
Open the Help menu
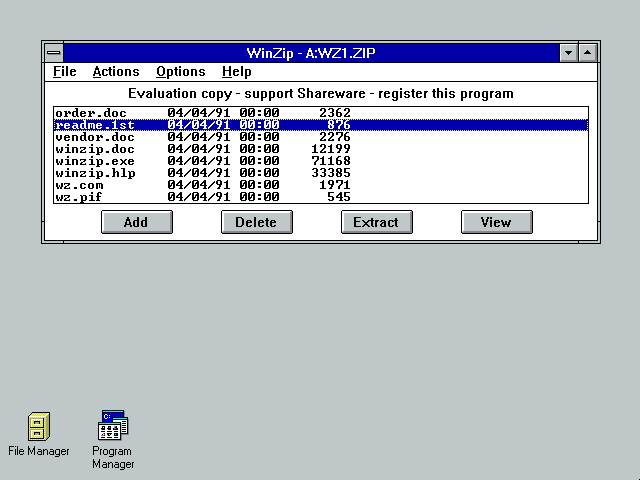[x=237, y=72]
